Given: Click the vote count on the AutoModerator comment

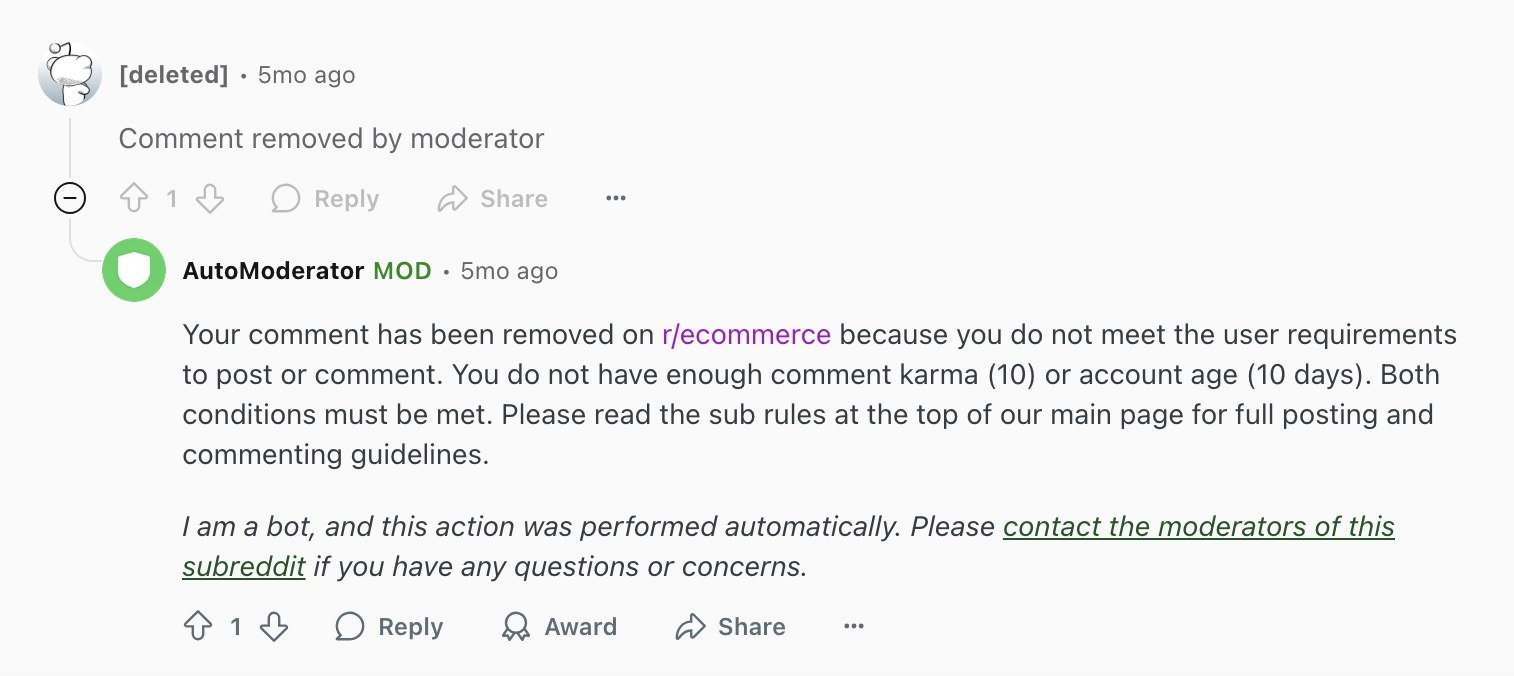Looking at the screenshot, I should point(236,626).
